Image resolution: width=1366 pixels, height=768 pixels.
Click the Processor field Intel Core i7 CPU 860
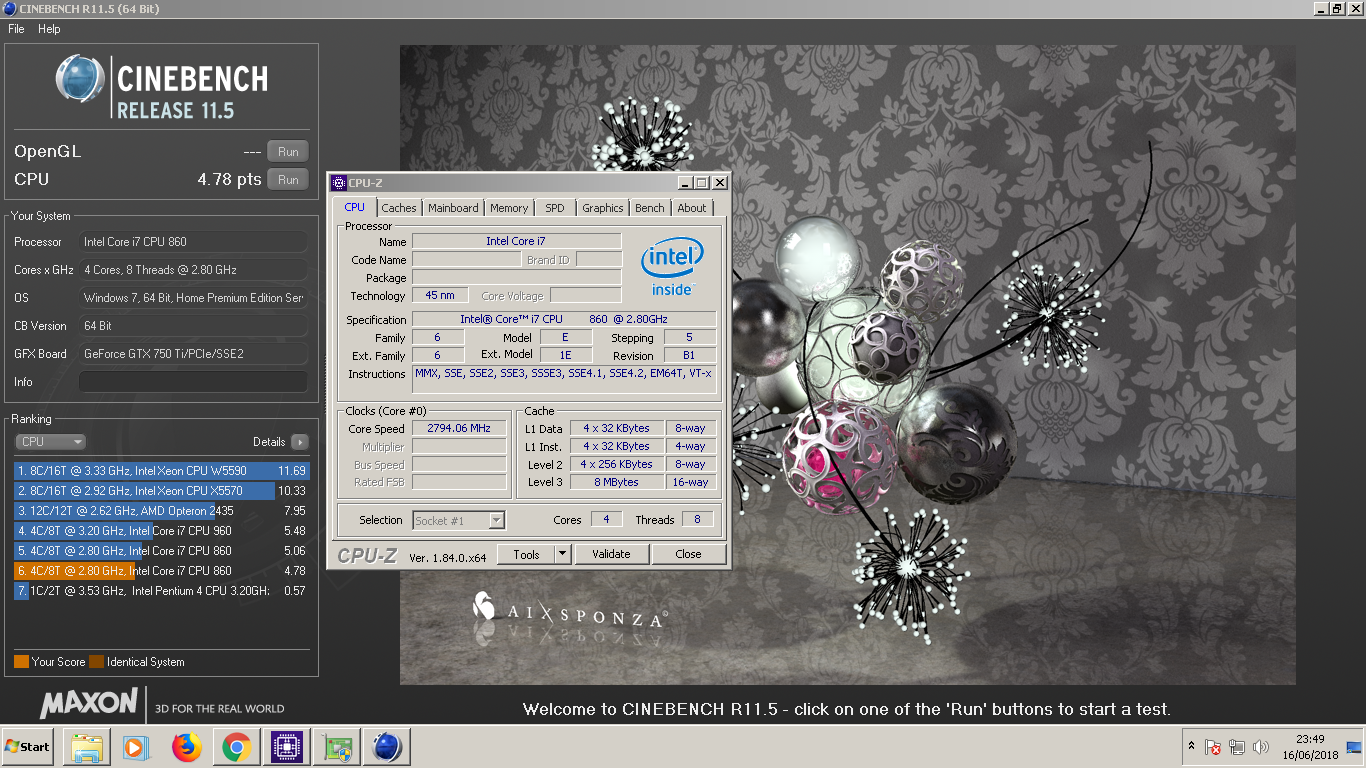(x=193, y=242)
